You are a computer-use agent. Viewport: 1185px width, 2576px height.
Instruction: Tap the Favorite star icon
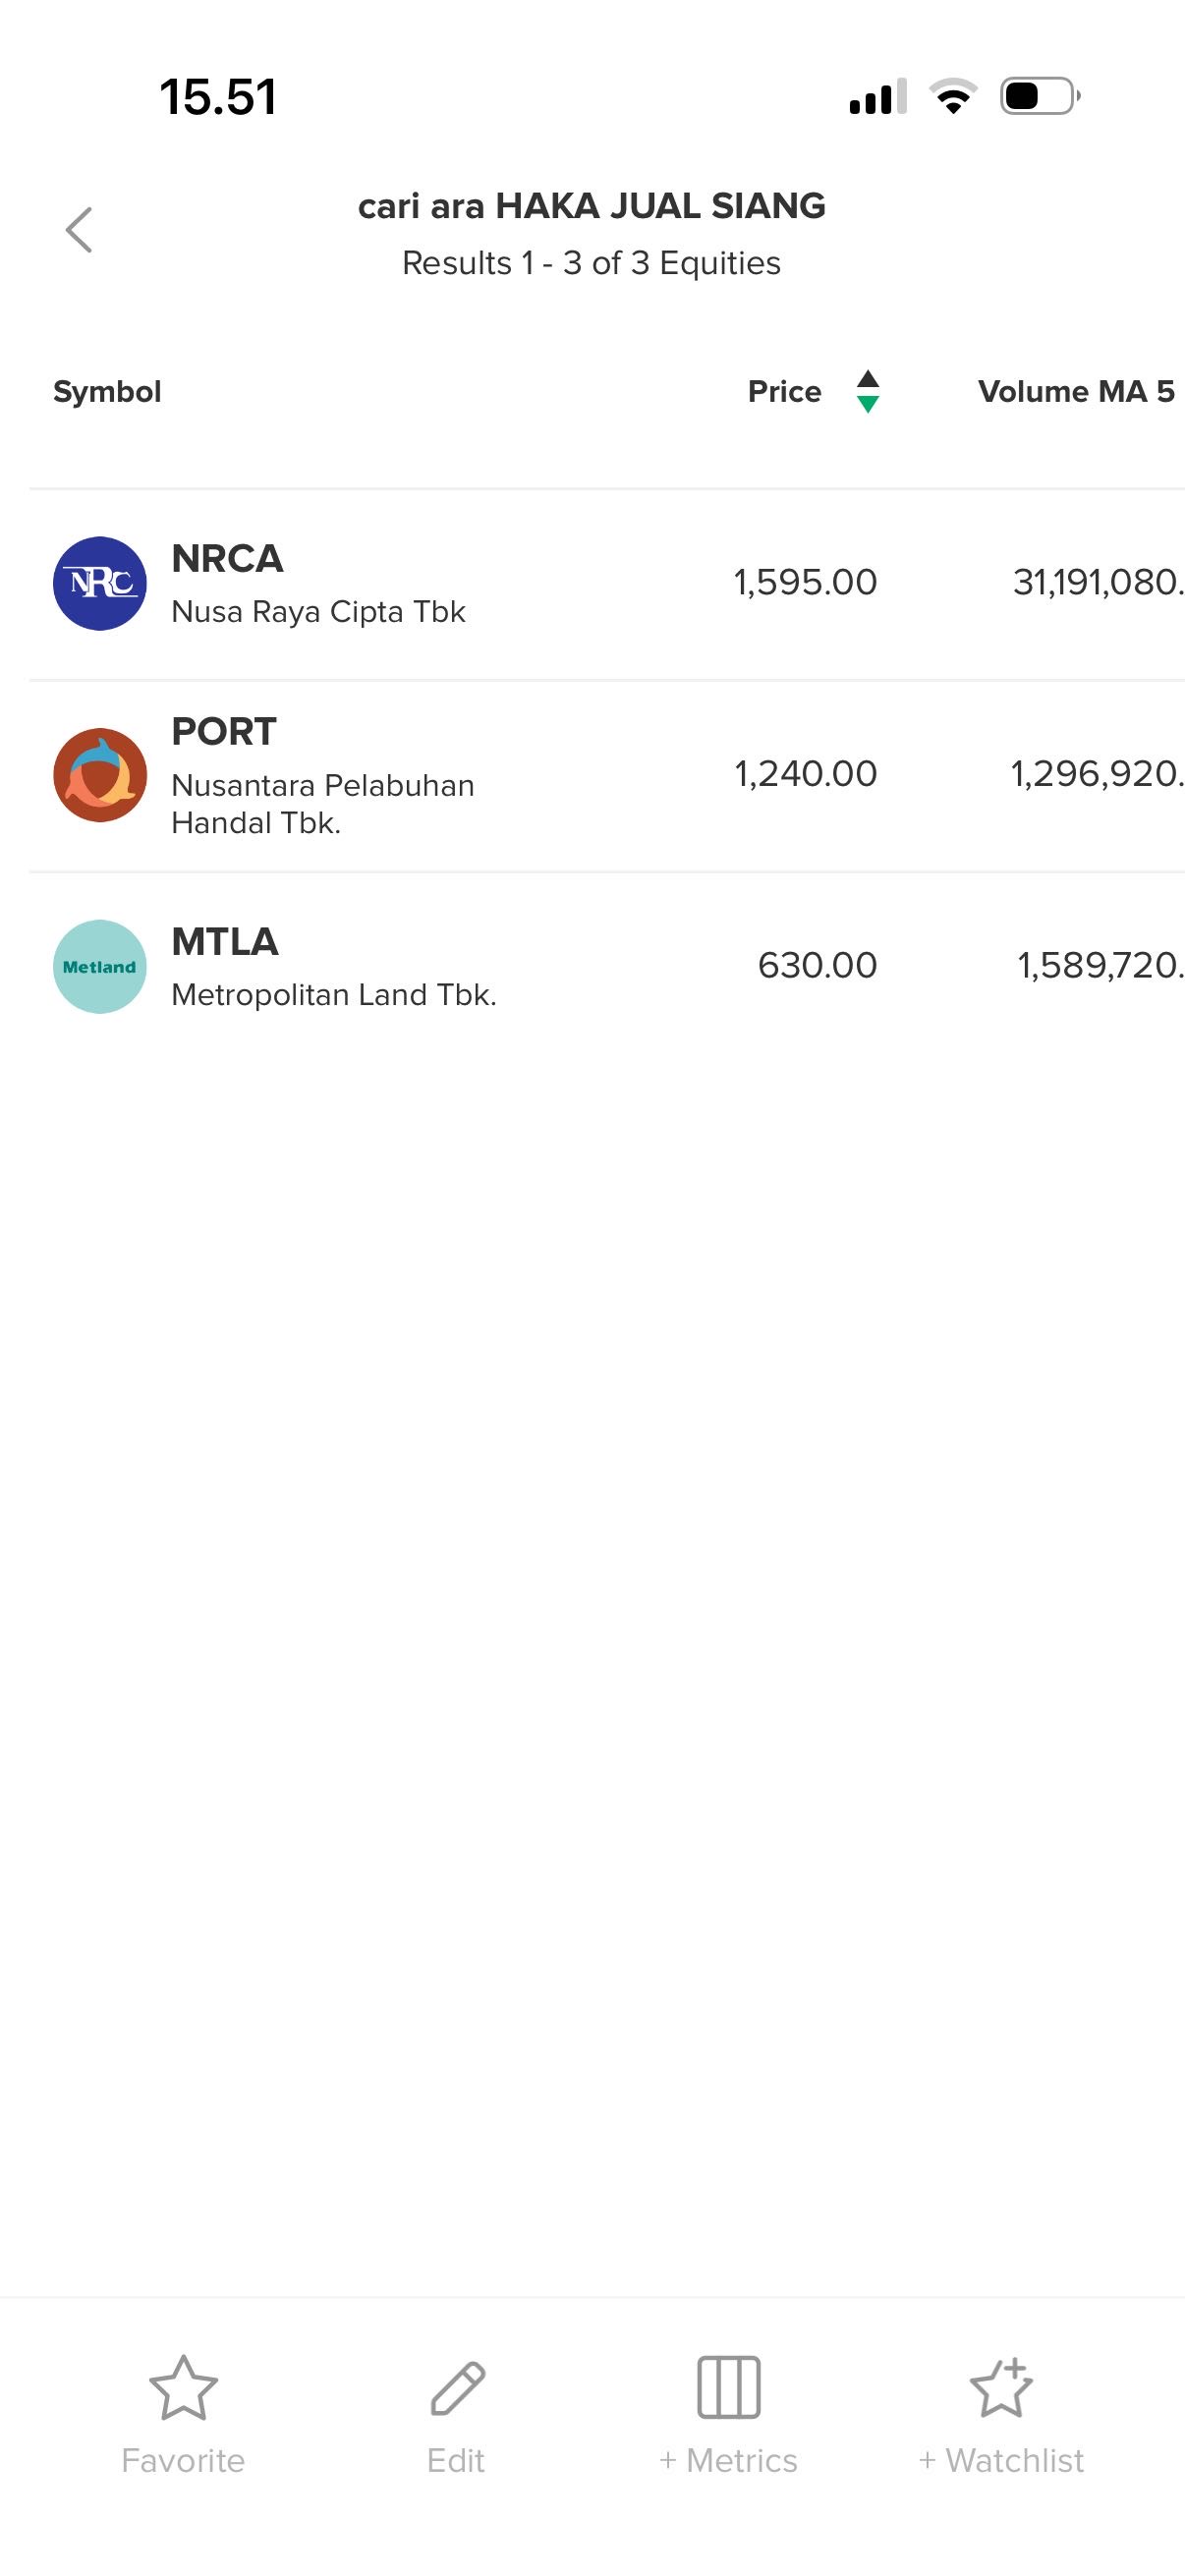click(x=183, y=2387)
